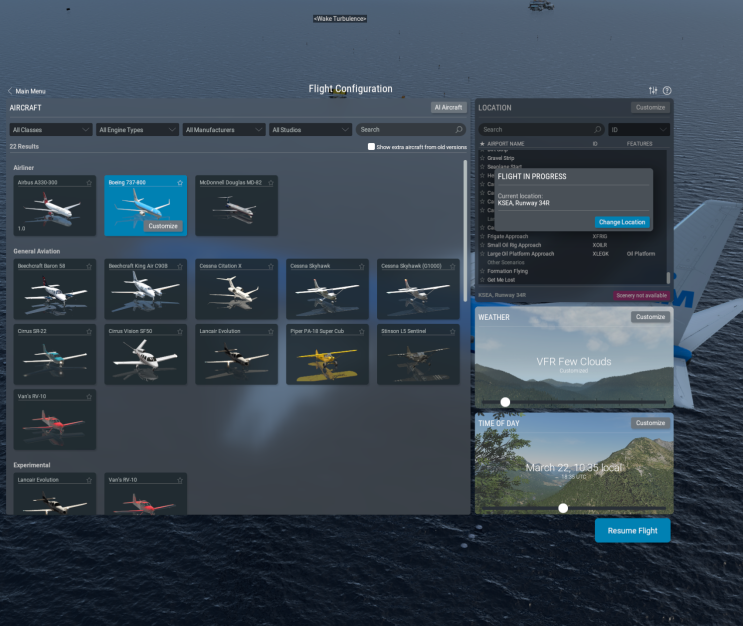Select the Large Oil Platform Approach row
The width and height of the screenshot is (743, 626).
(573, 254)
